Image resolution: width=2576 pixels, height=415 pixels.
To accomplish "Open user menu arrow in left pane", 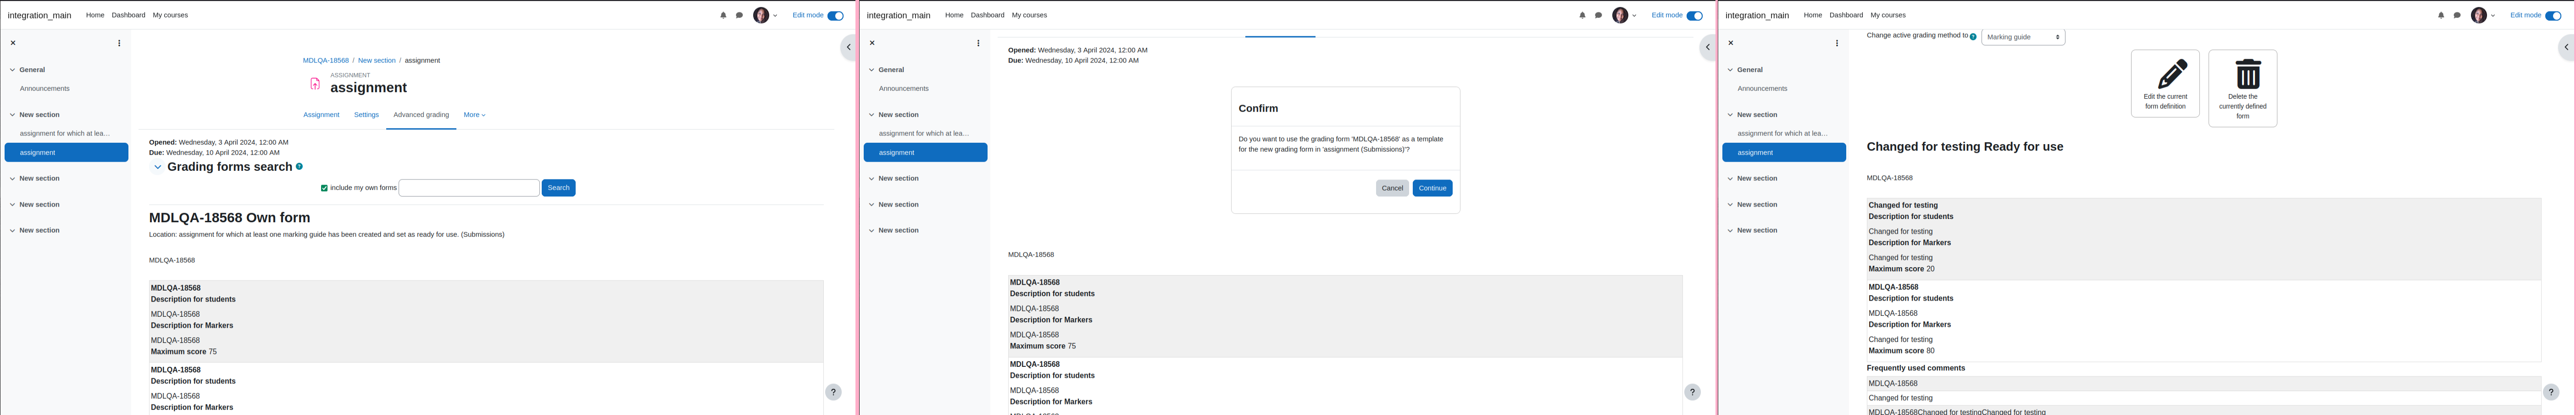I will pyautogui.click(x=775, y=16).
